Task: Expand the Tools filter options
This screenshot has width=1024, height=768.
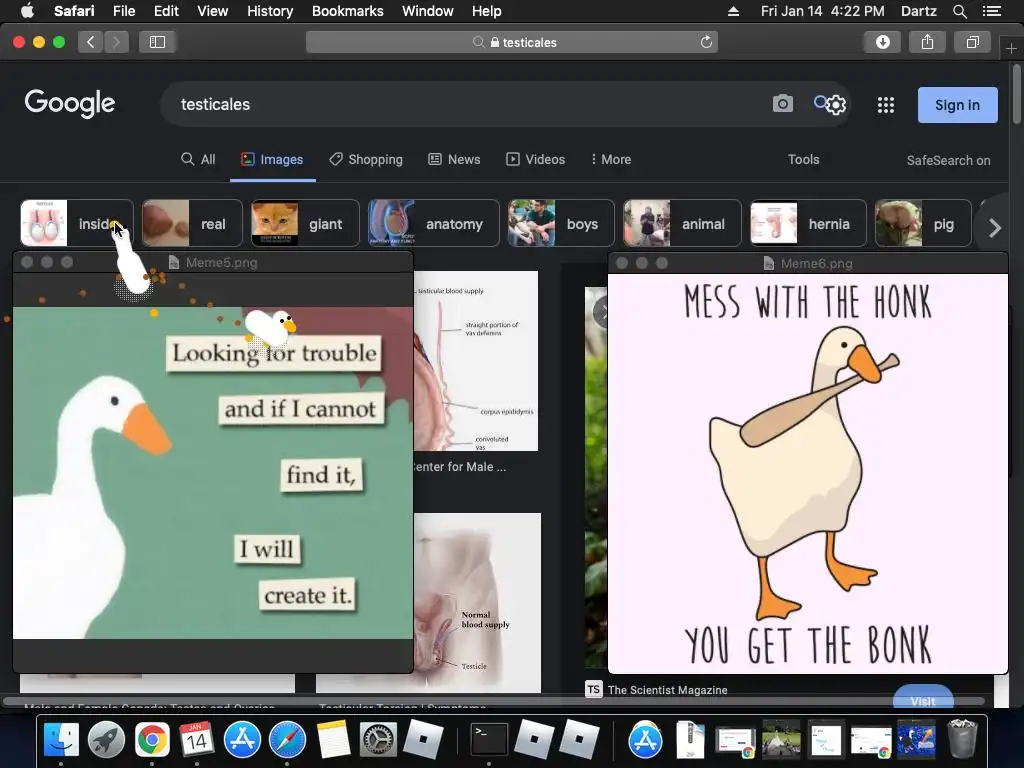Action: (x=803, y=159)
